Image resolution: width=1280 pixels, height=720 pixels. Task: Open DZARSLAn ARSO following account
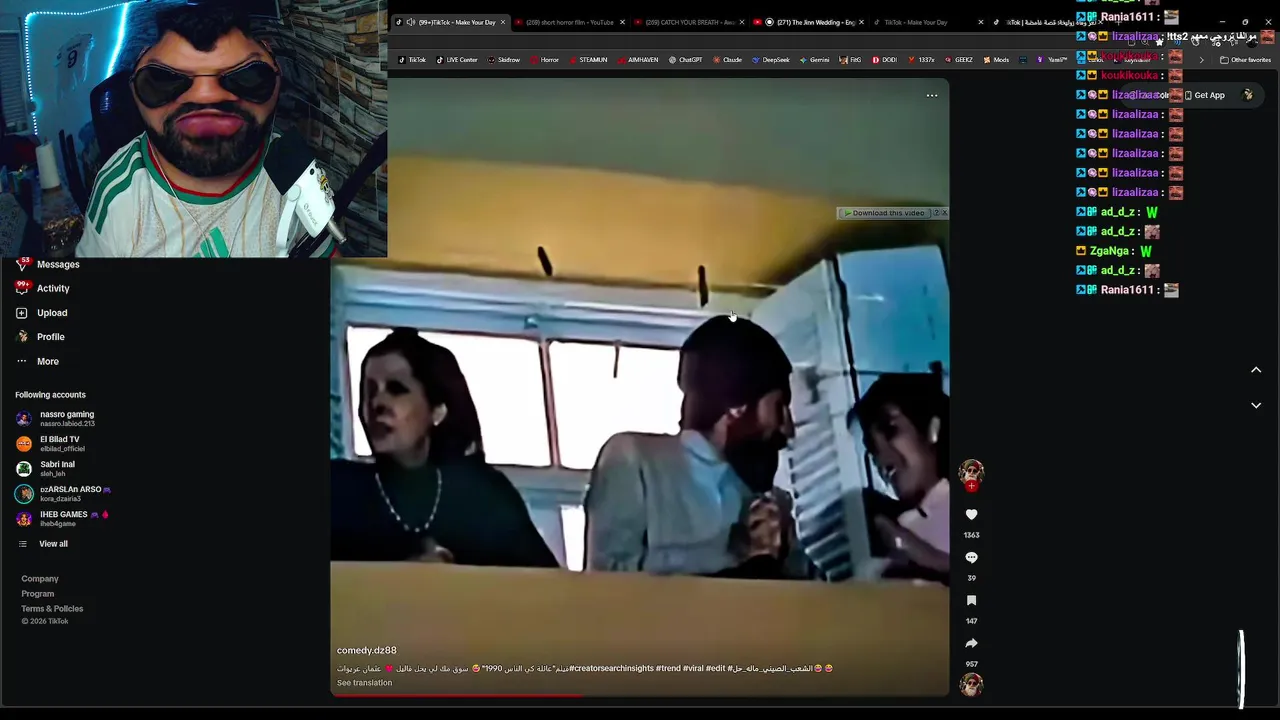63,493
